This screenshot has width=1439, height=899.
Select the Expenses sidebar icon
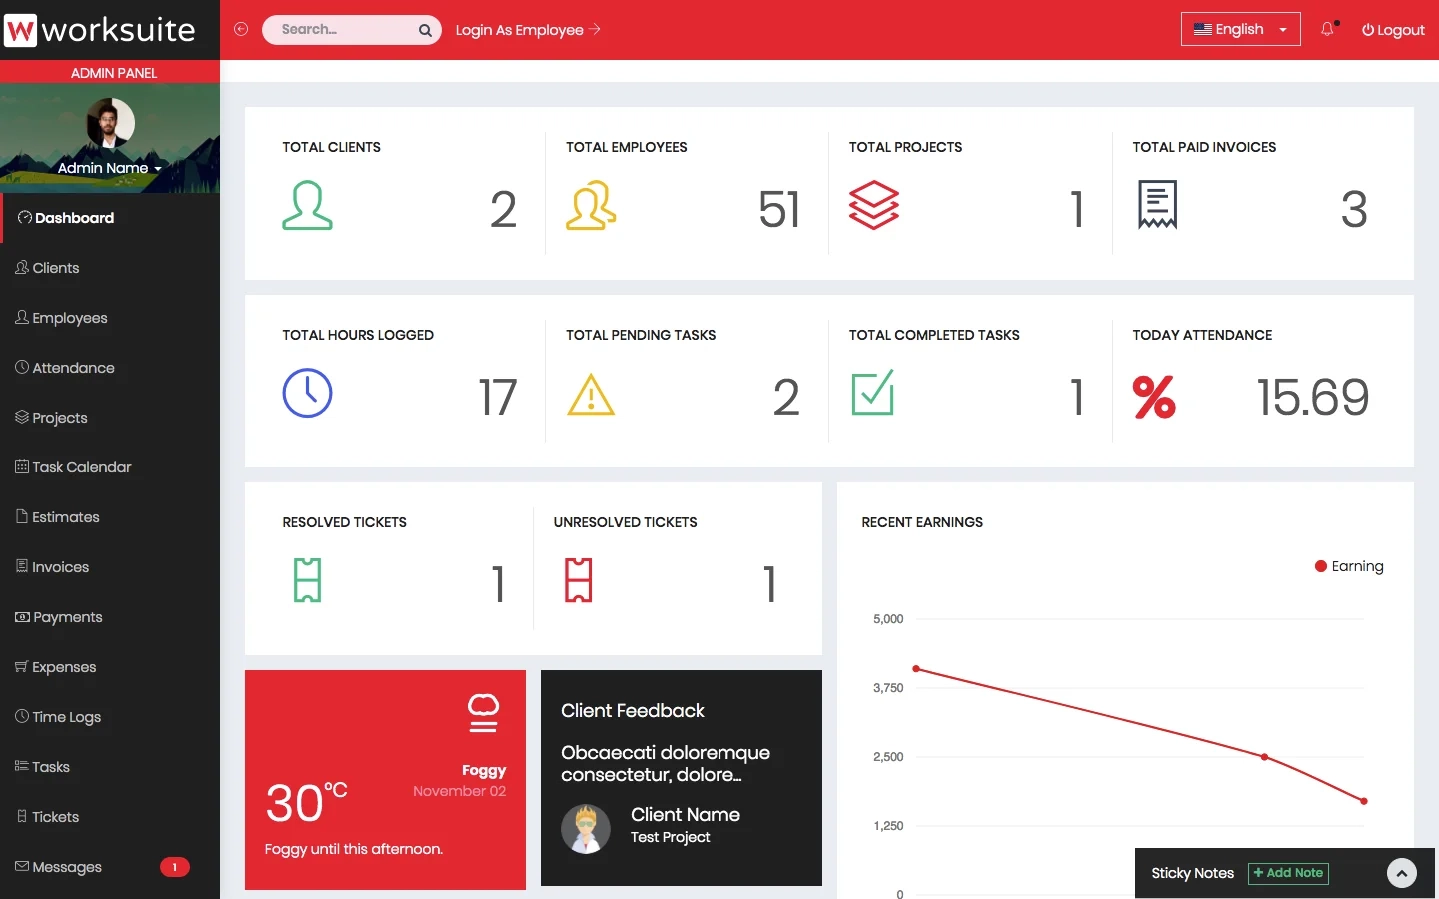[x=21, y=666]
